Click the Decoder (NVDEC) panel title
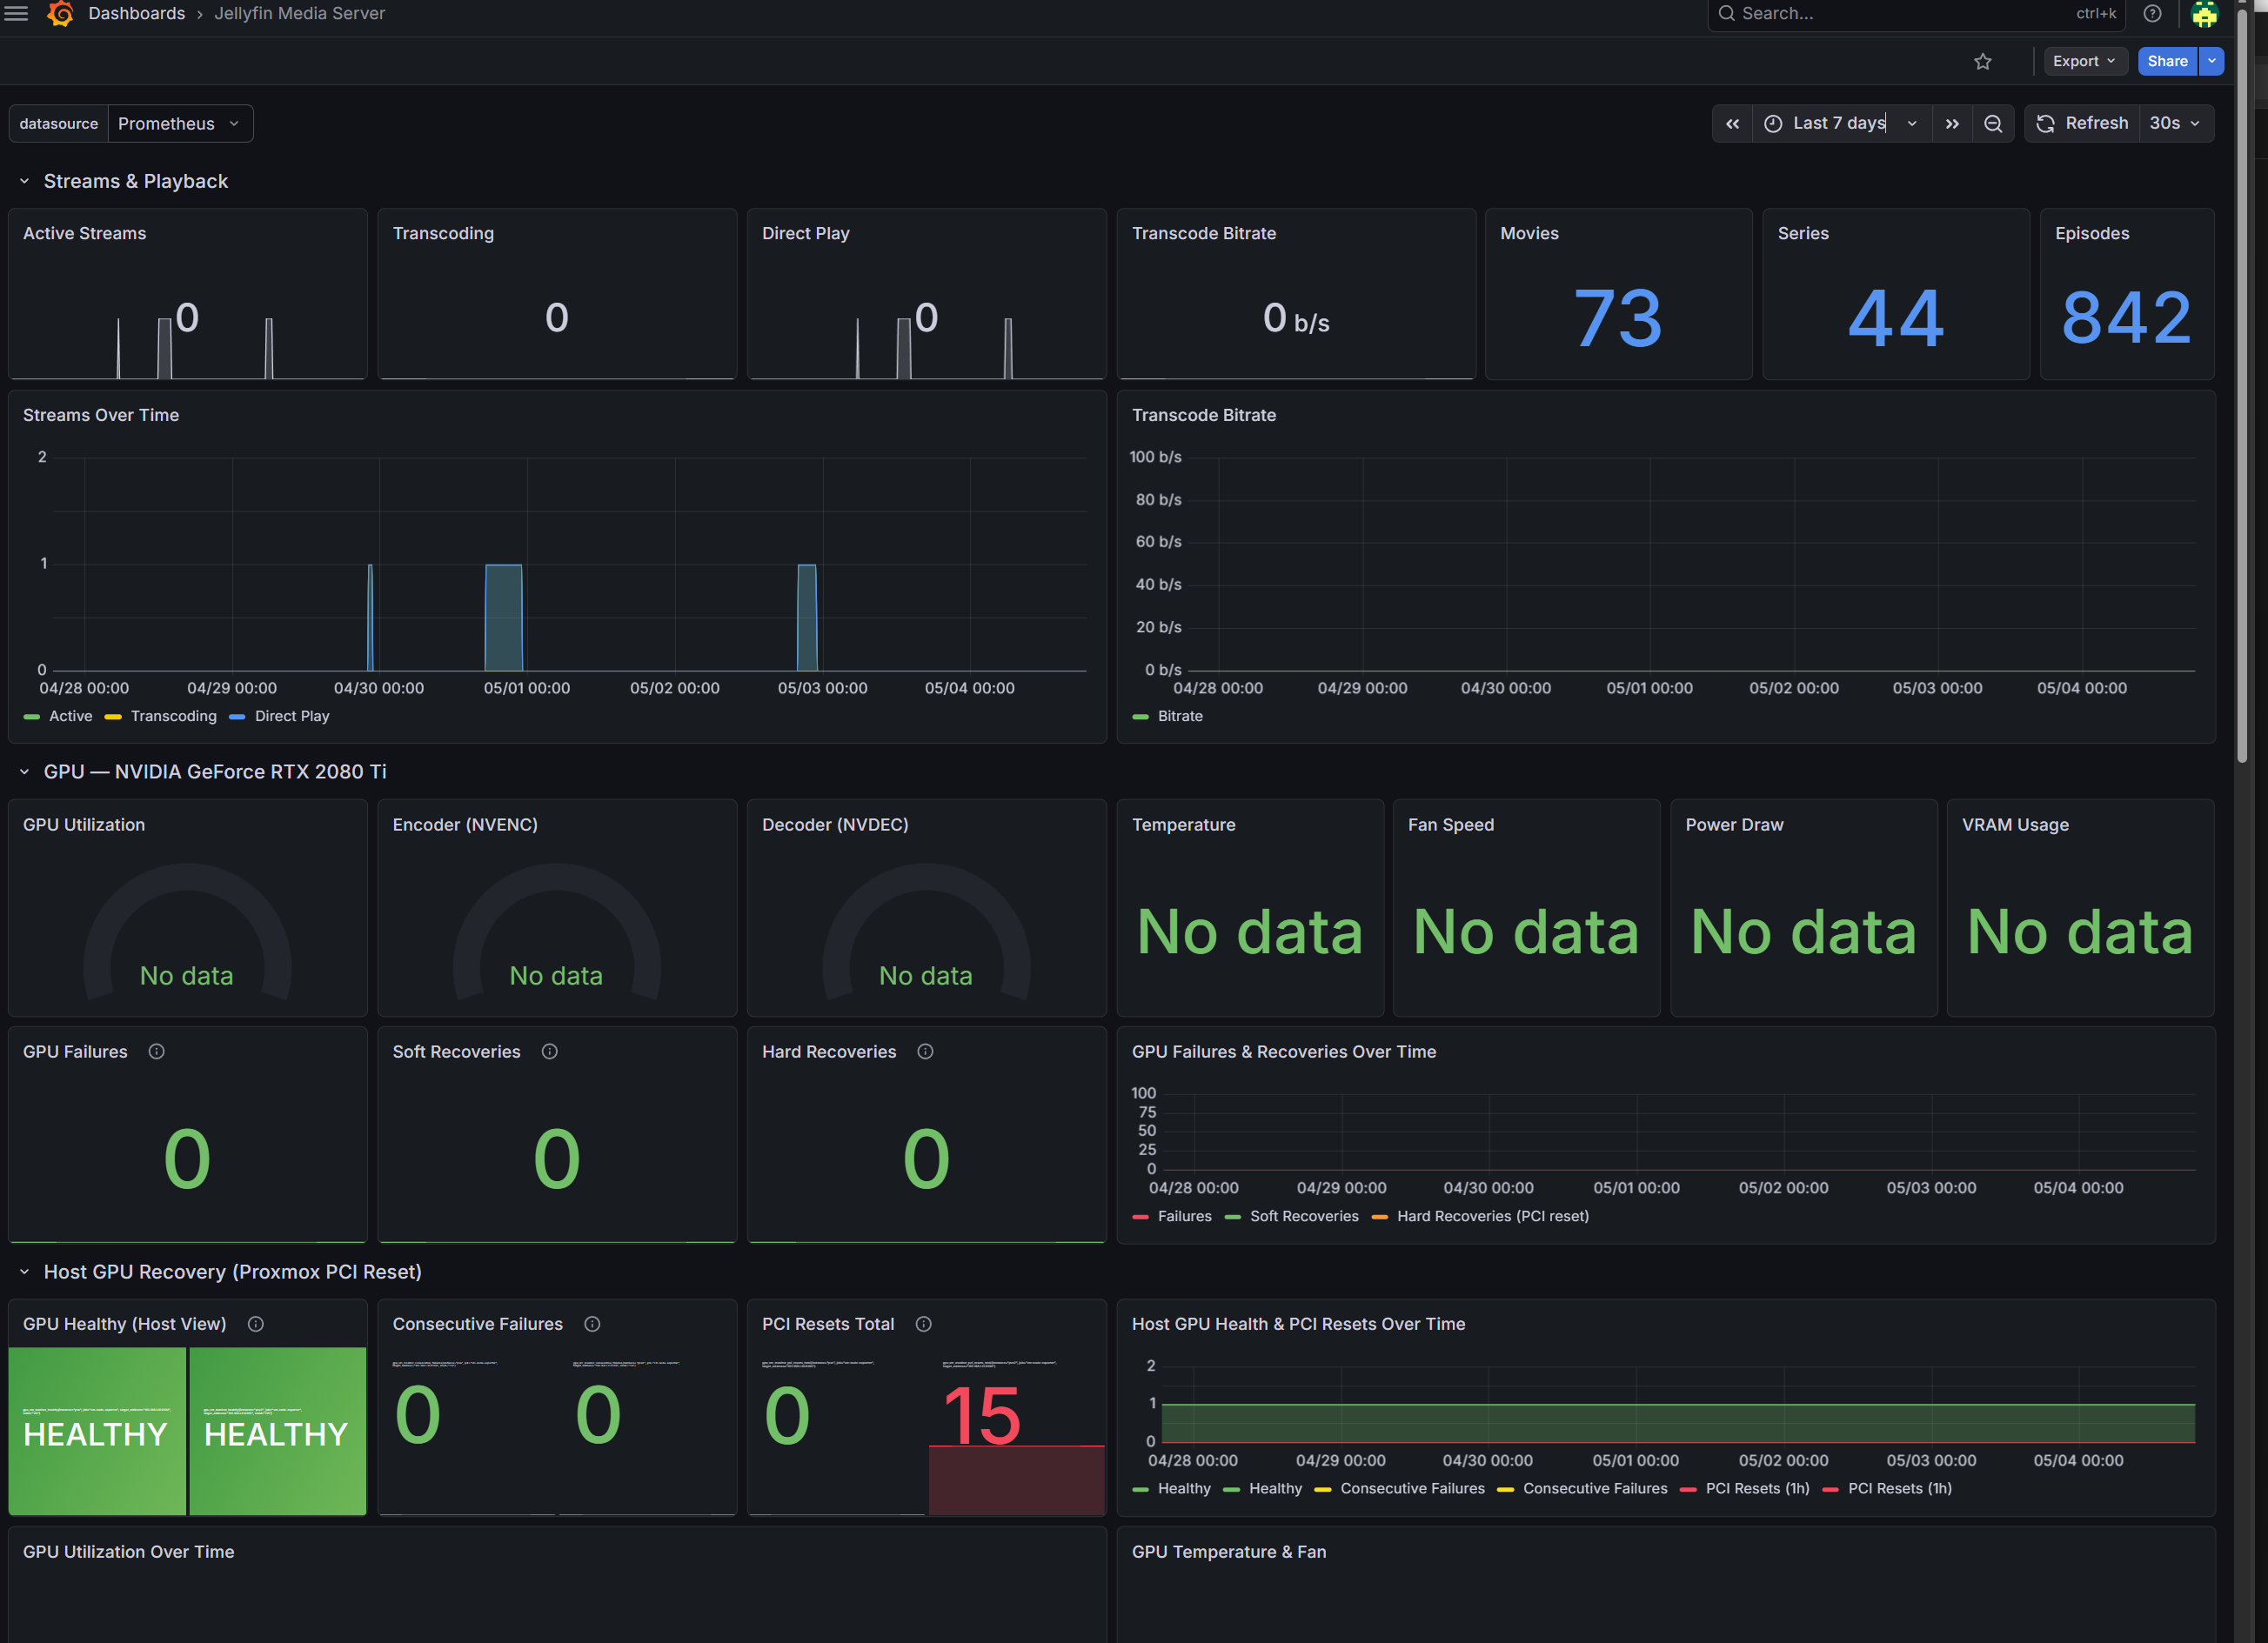 pyautogui.click(x=835, y=824)
